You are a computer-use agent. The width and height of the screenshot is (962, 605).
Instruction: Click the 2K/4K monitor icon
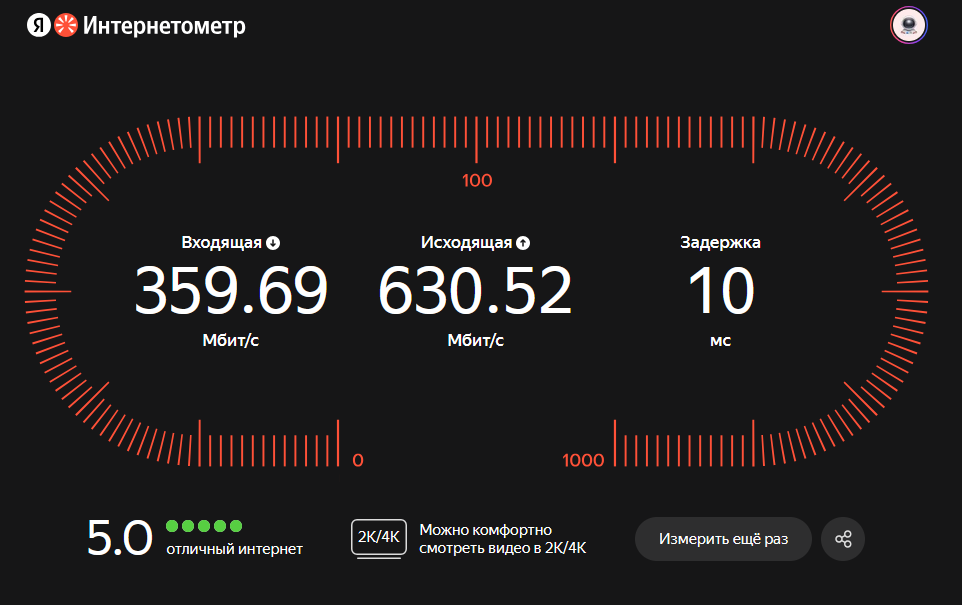[x=379, y=538]
